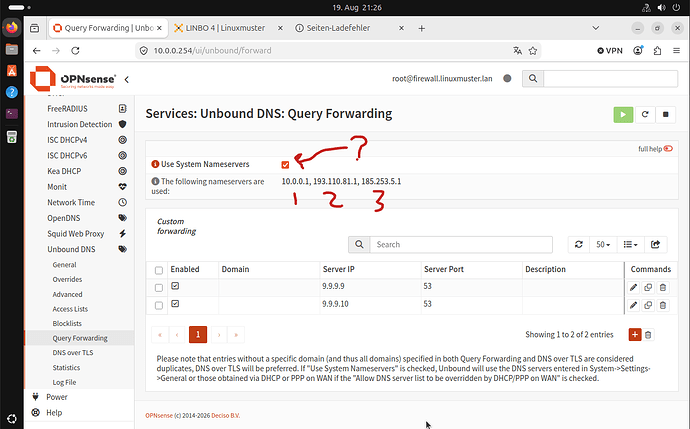Open the Access Lists submenu item
This screenshot has width=690, height=429.
click(x=70, y=309)
